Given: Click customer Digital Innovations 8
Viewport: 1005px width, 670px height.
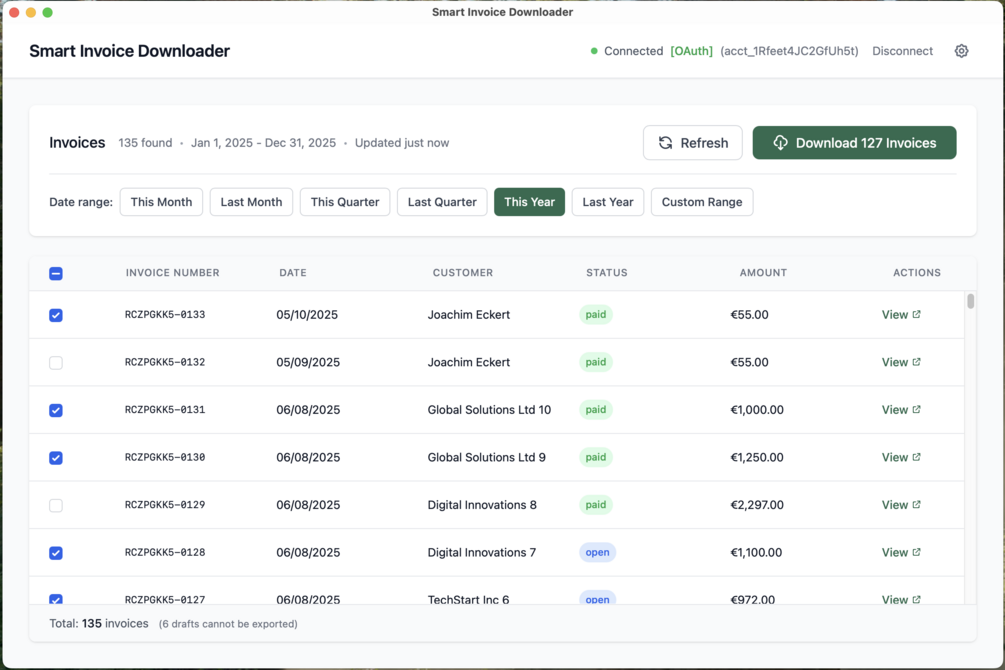Looking at the screenshot, I should 482,505.
